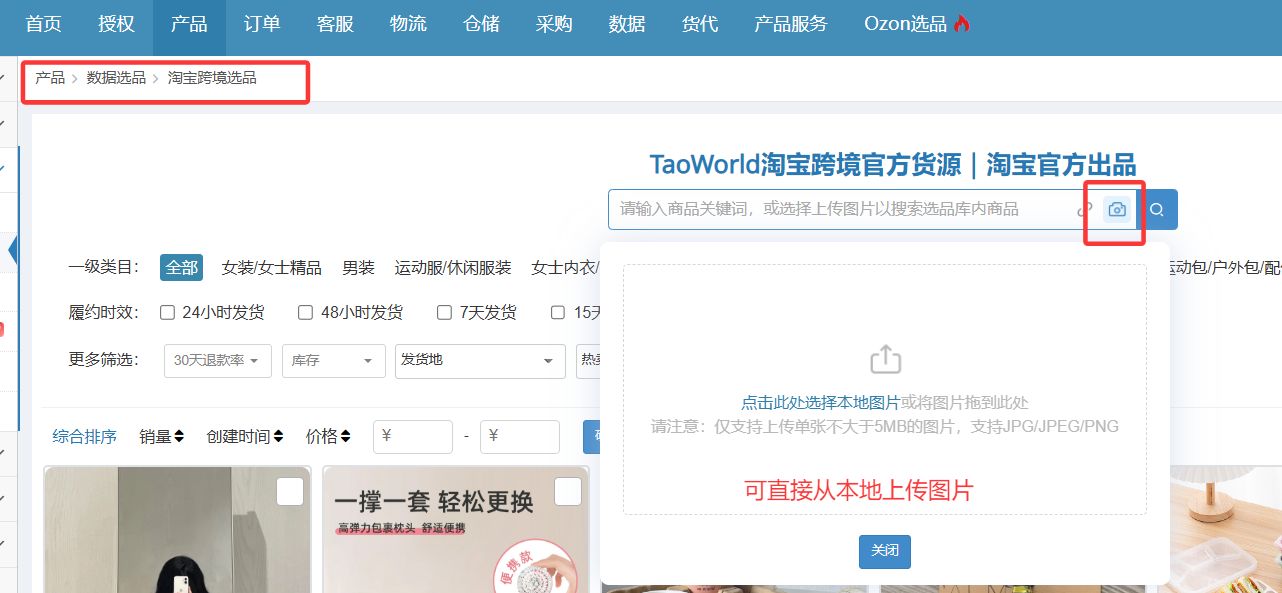1282x593 pixels.
Task: Open the 采购 menu
Action: click(554, 25)
